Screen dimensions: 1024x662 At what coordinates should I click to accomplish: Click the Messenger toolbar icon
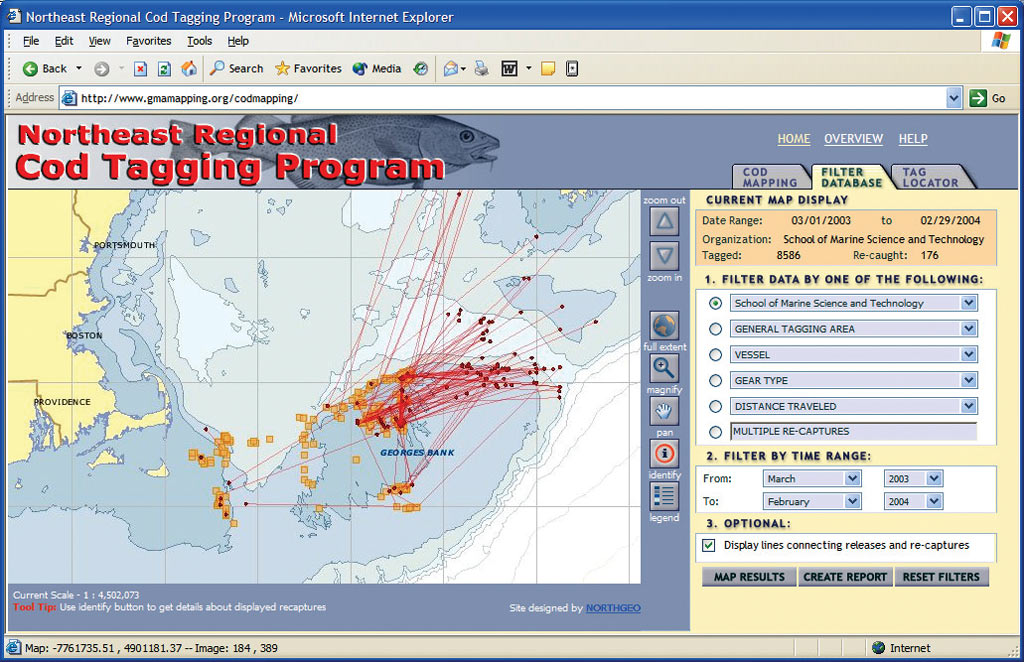(571, 69)
